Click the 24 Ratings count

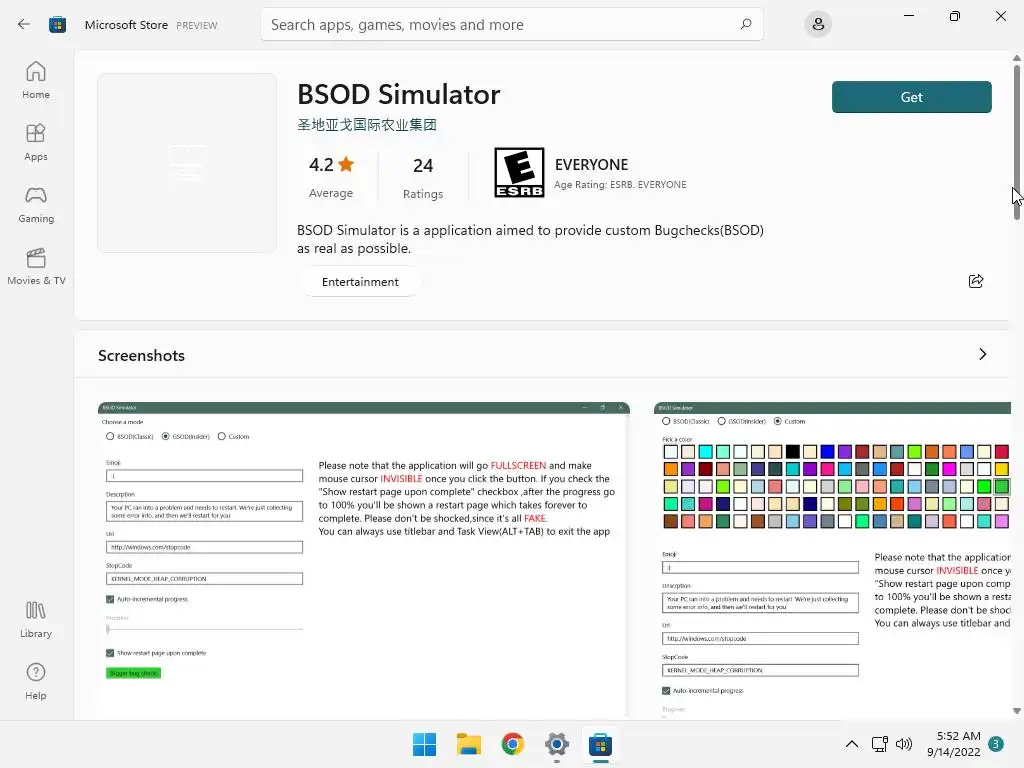point(423,178)
